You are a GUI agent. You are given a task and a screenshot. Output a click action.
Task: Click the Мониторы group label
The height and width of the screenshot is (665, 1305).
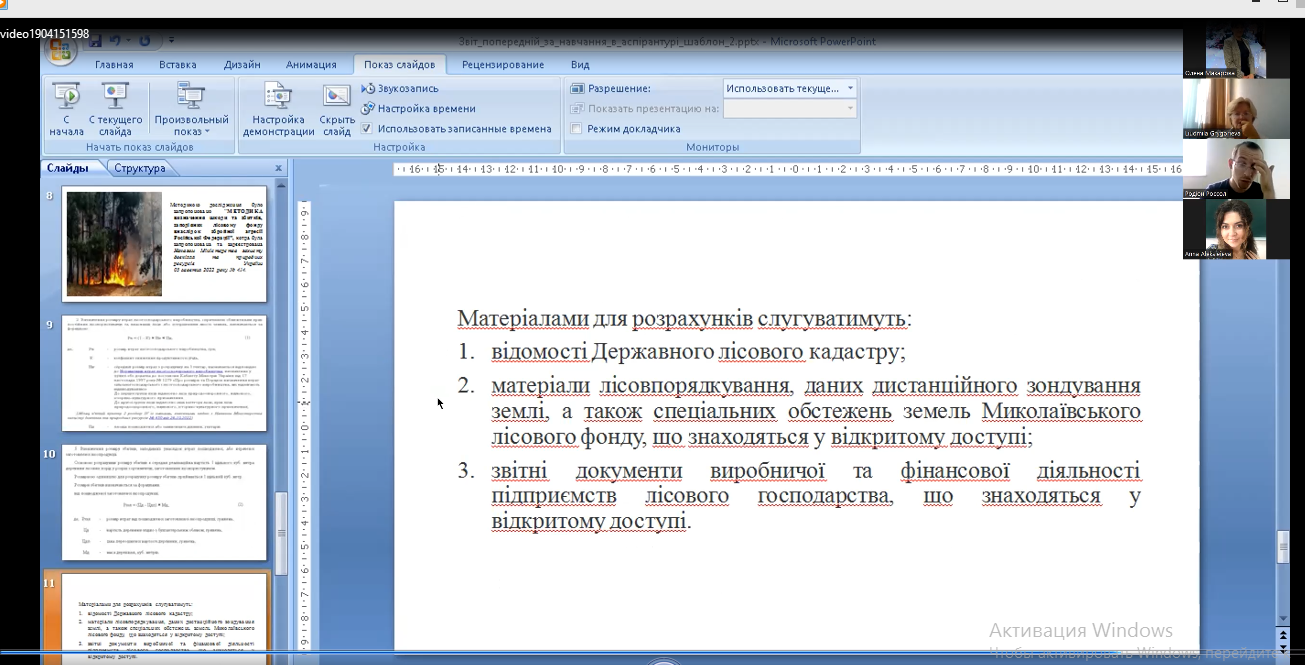[712, 147]
